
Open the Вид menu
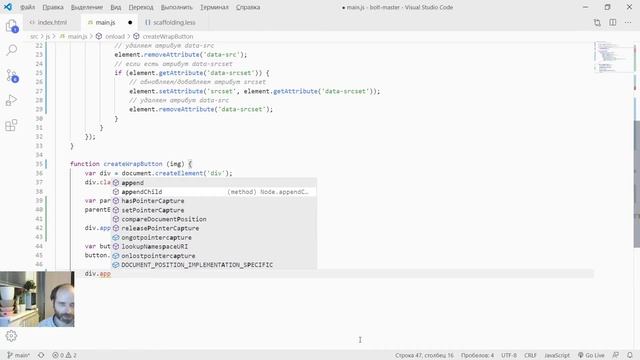[116, 7]
